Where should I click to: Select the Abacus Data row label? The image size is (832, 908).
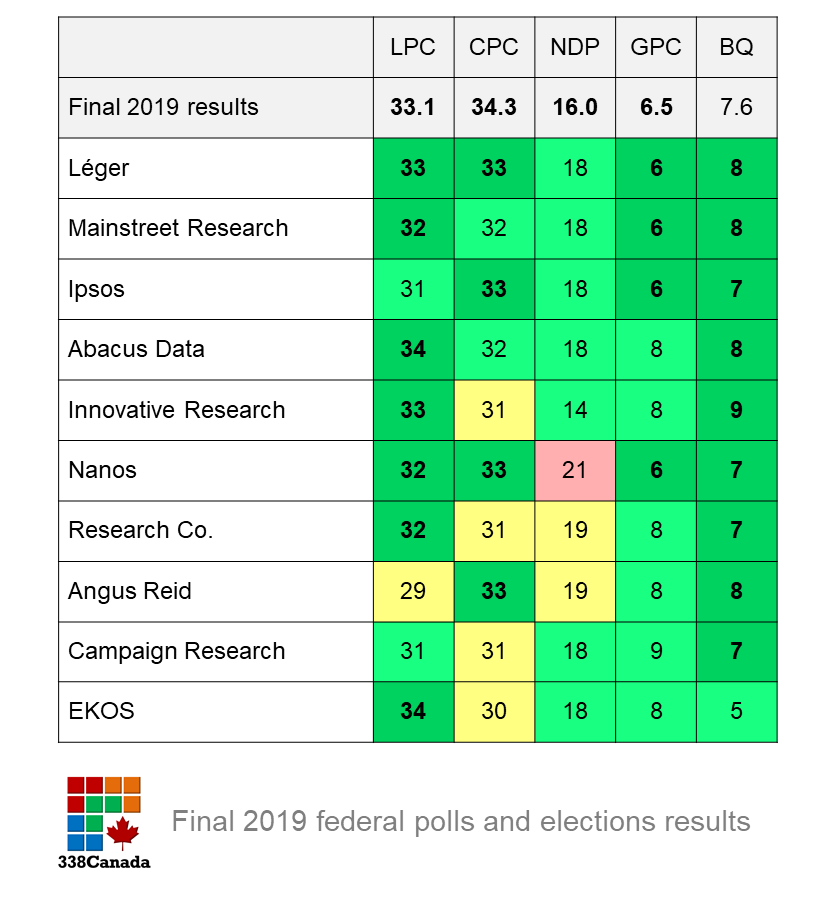(136, 349)
